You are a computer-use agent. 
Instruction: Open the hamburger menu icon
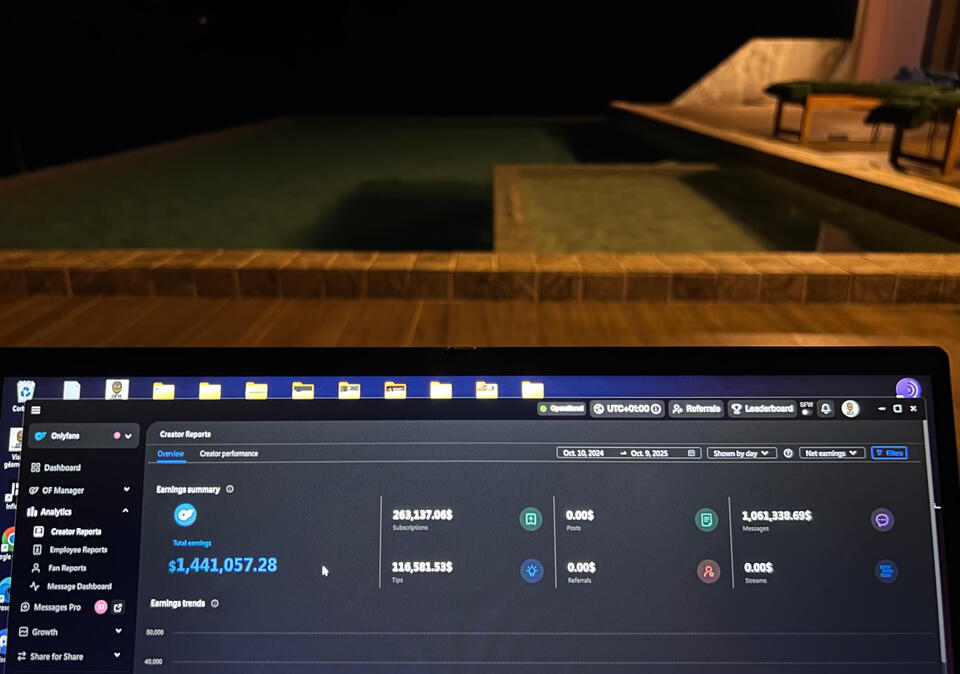pos(36,410)
